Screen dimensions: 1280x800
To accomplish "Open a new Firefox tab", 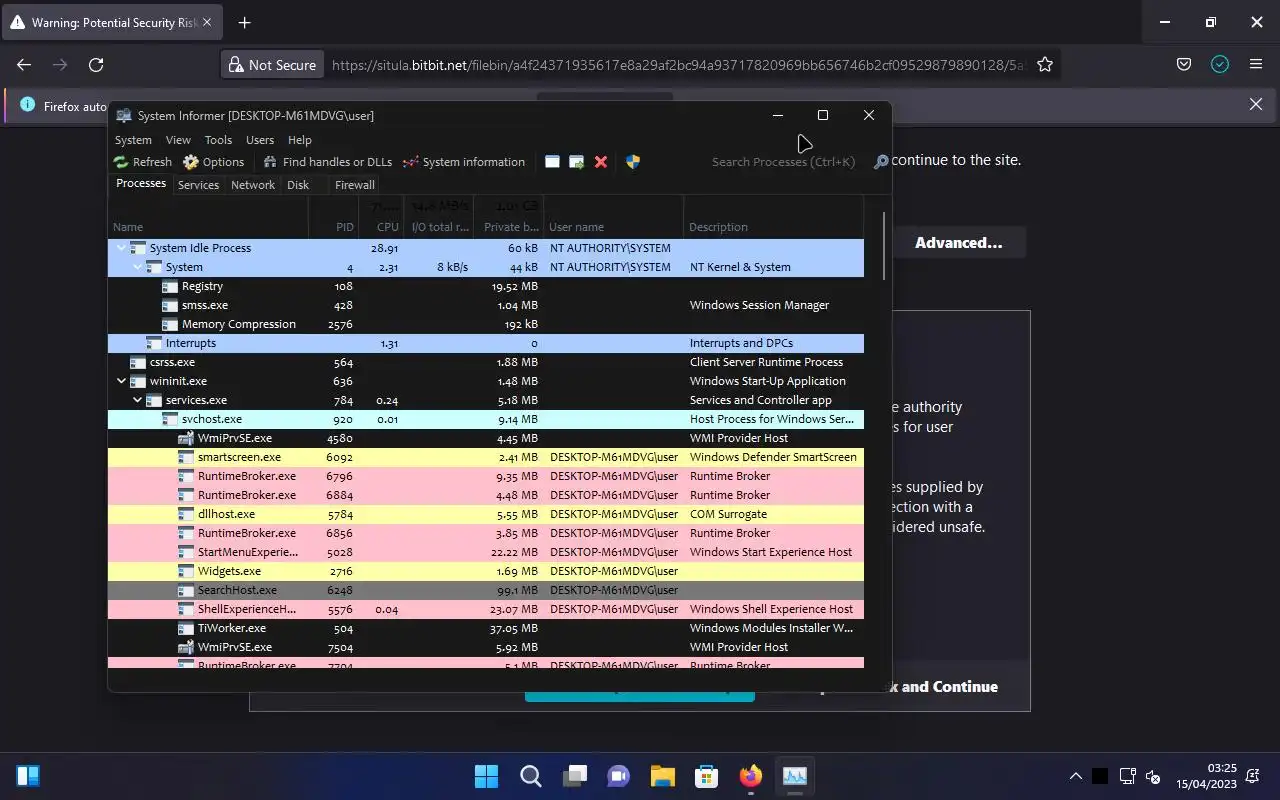I will coord(244,22).
